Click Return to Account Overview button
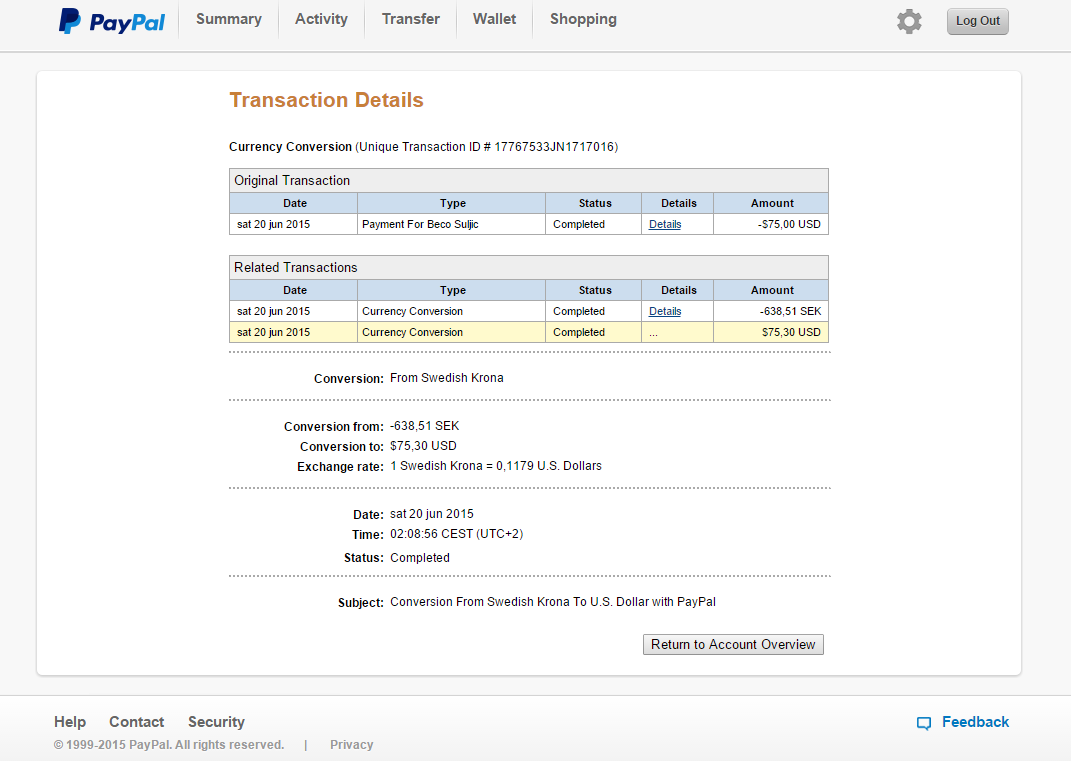This screenshot has width=1071, height=761. (x=733, y=644)
